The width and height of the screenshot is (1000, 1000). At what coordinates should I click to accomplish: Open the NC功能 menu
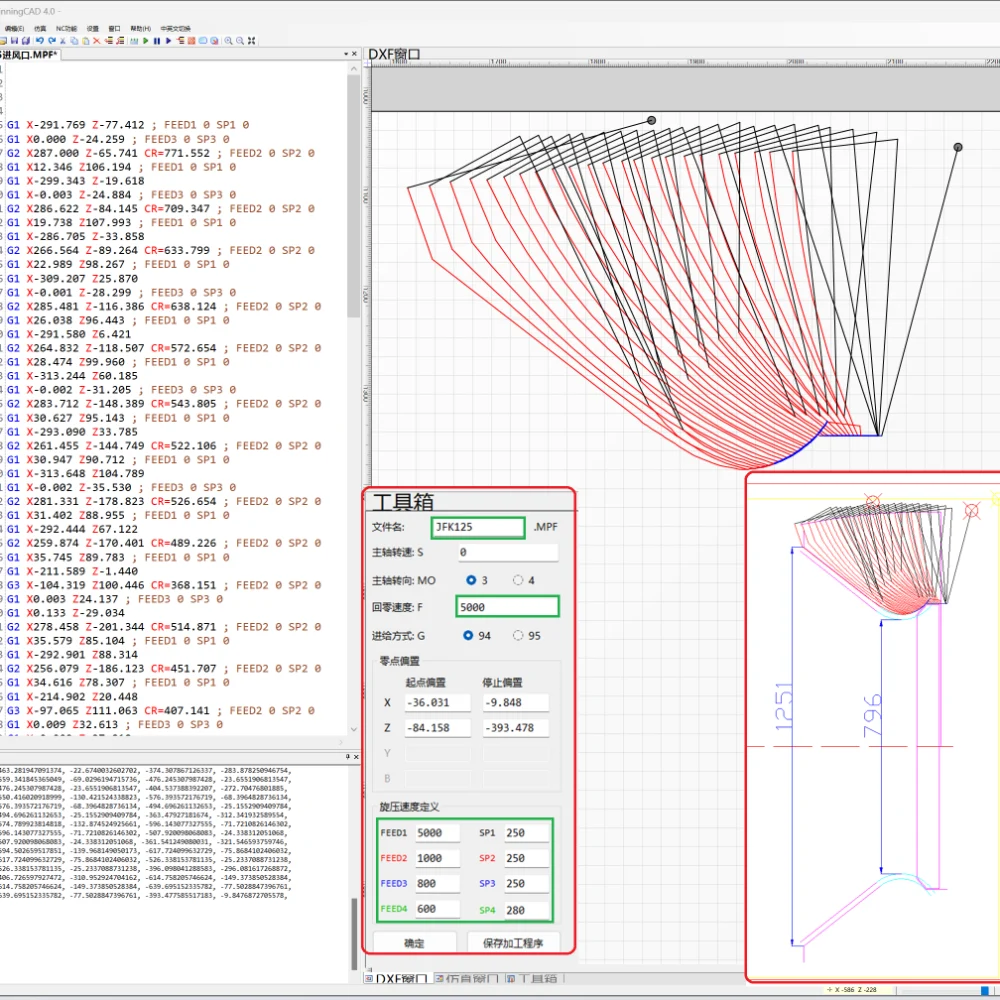pos(66,29)
